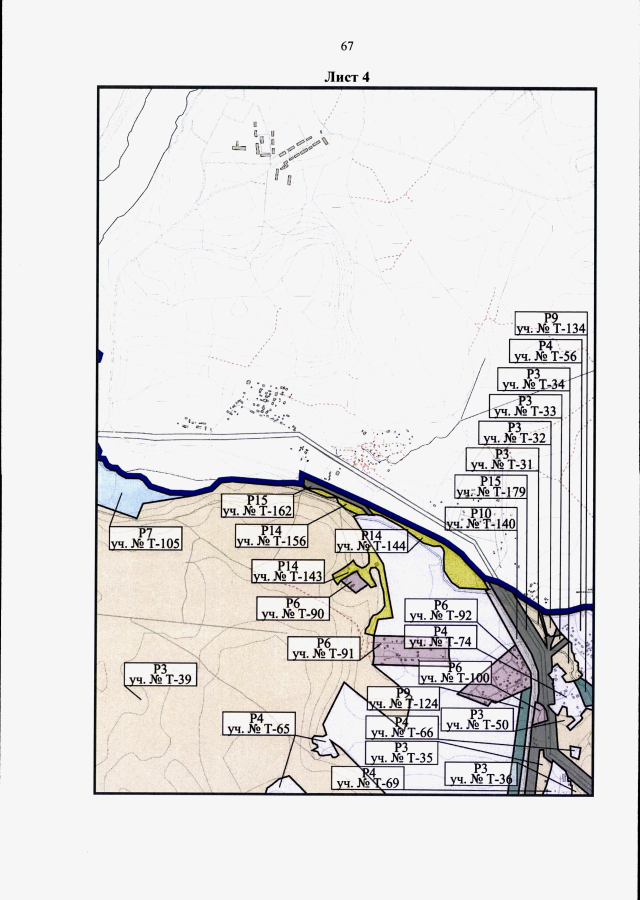This screenshot has width=640, height=900.
Task: Click the P15 уч. № Т-179 label
Action: tap(491, 486)
